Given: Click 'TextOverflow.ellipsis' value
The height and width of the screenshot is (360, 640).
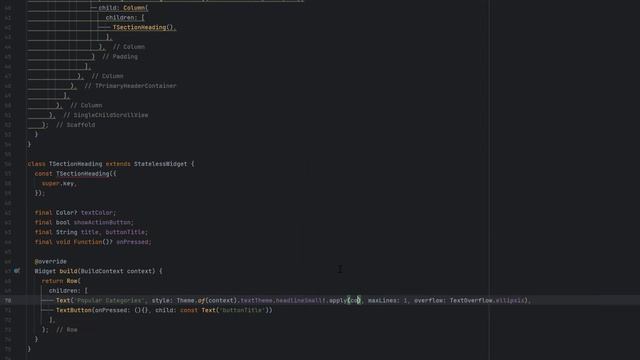Looking at the screenshot, I should (487, 300).
